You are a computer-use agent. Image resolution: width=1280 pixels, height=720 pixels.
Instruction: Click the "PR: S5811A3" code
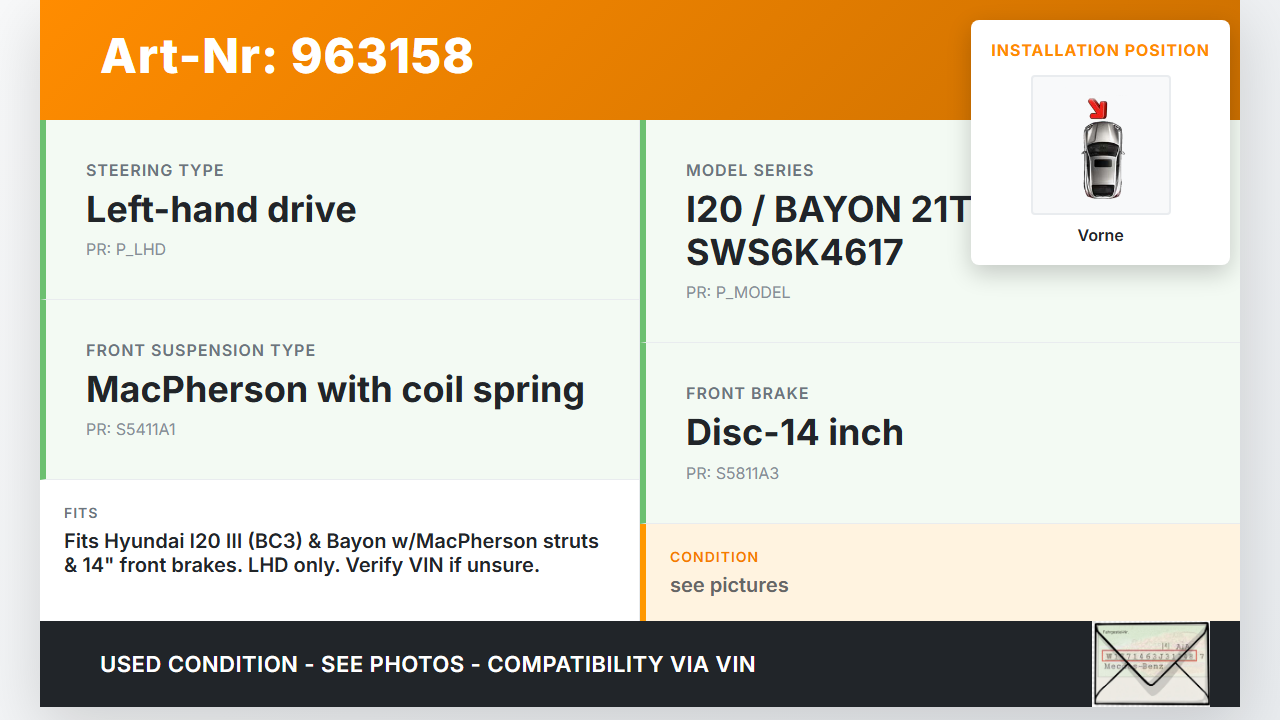coord(732,474)
